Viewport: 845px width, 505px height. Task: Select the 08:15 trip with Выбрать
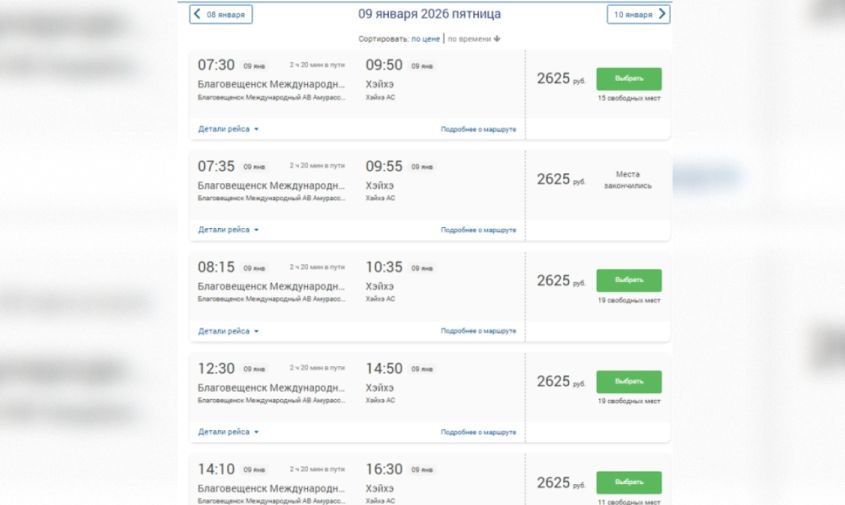(629, 280)
